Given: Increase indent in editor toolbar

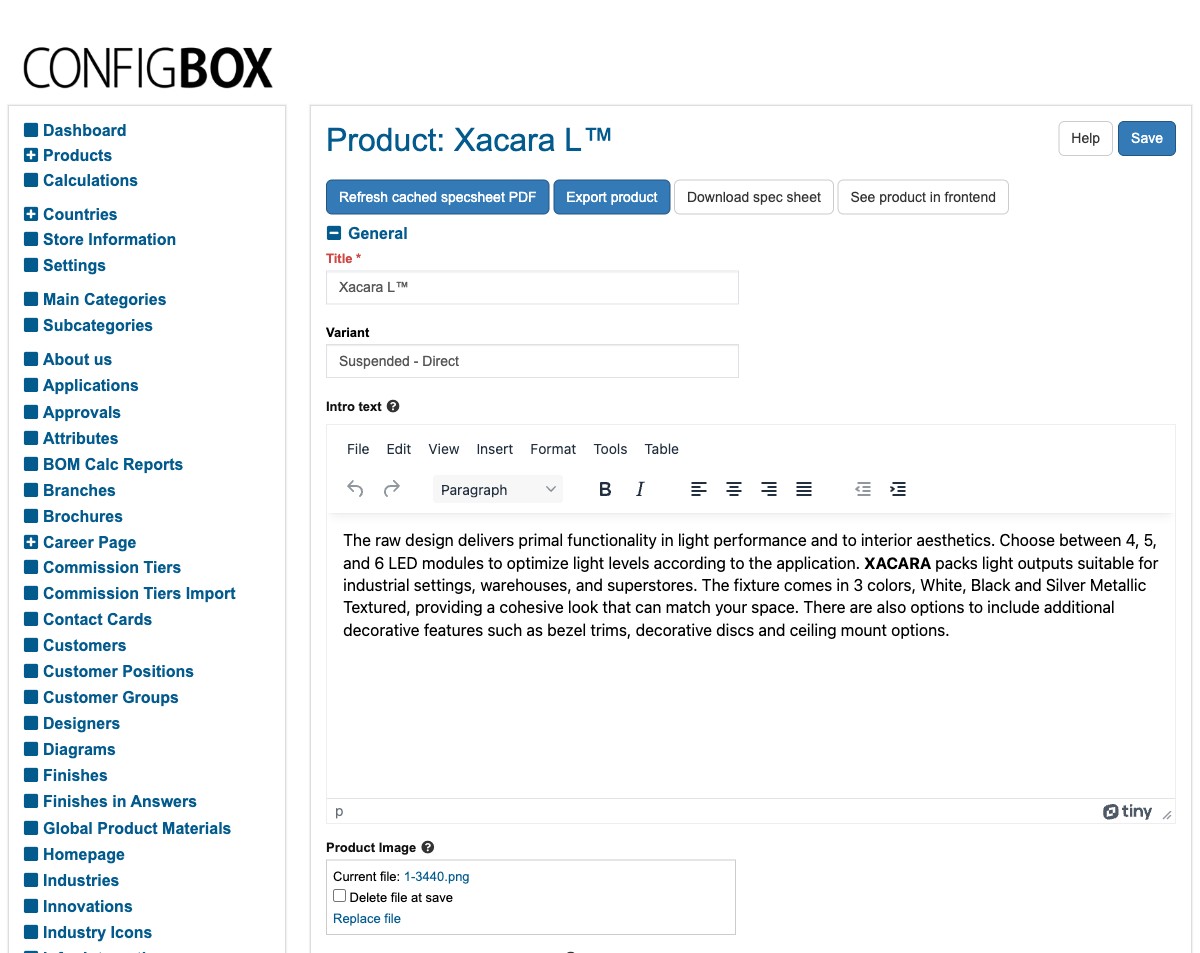Looking at the screenshot, I should coord(898,489).
